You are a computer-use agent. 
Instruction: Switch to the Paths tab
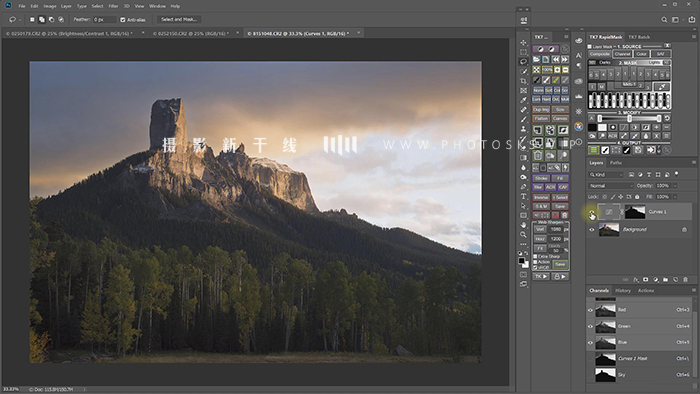tap(616, 163)
